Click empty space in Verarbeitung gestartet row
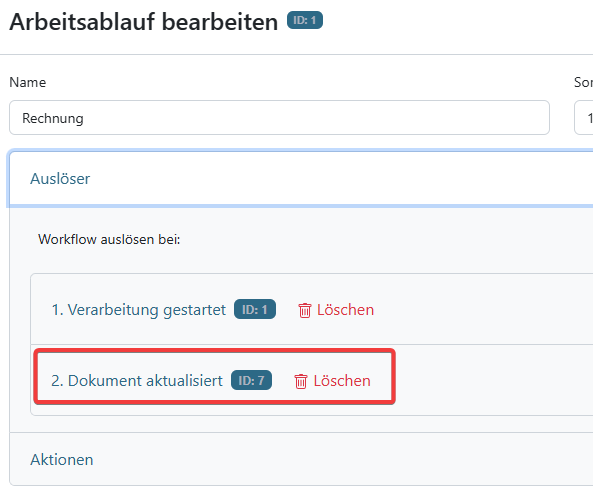The height and width of the screenshot is (490, 593). 484,309
